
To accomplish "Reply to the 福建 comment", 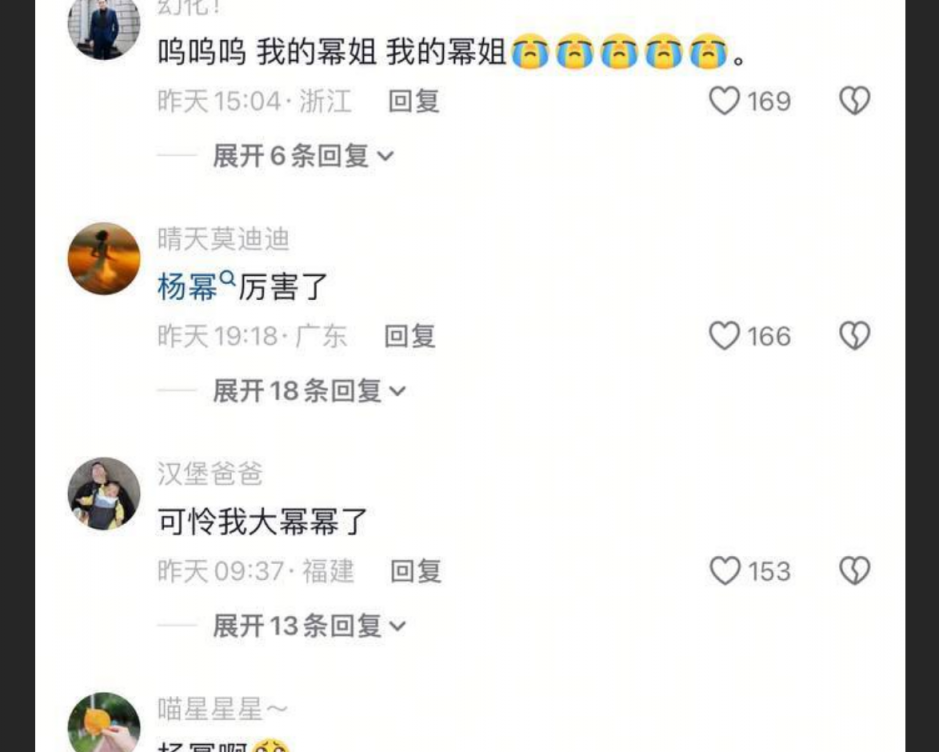I will 416,571.
